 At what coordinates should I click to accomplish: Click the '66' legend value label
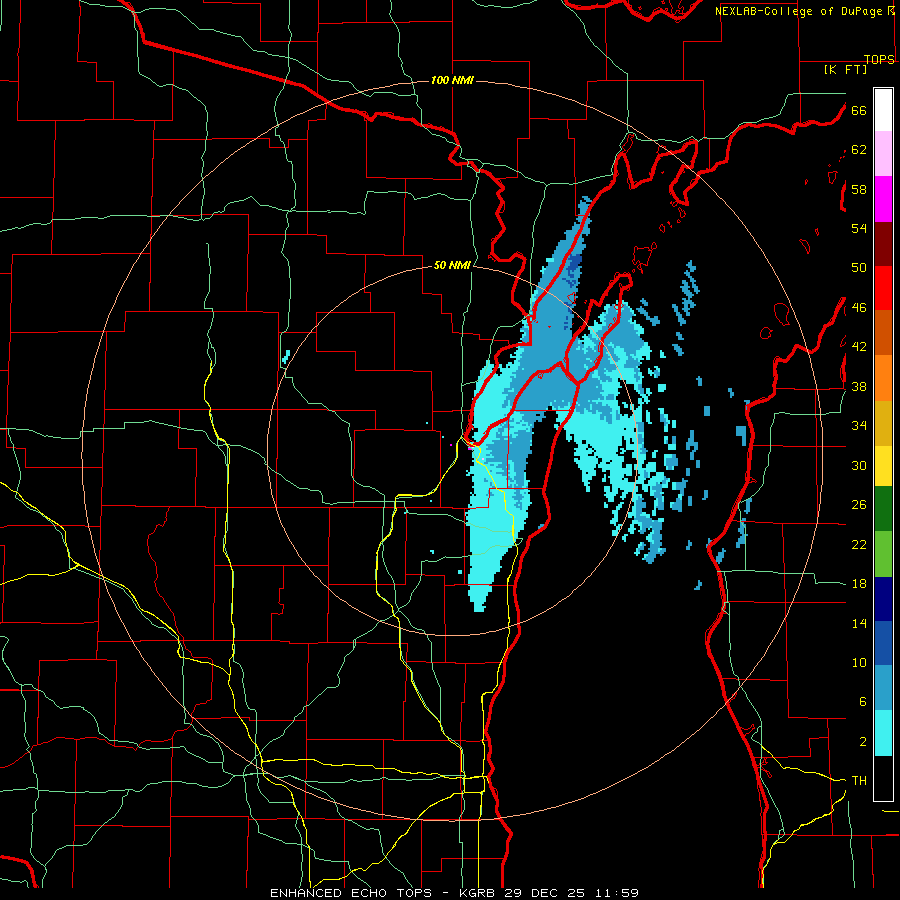click(859, 110)
